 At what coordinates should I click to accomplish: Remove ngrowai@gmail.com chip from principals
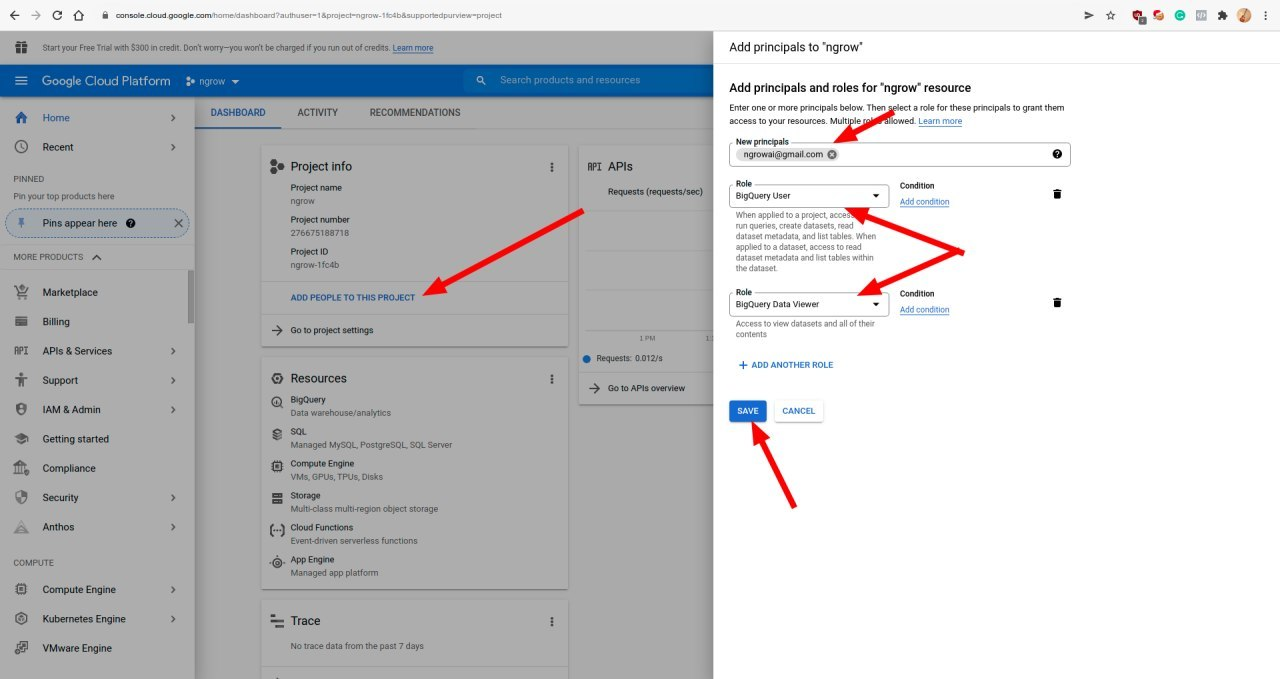pos(832,154)
